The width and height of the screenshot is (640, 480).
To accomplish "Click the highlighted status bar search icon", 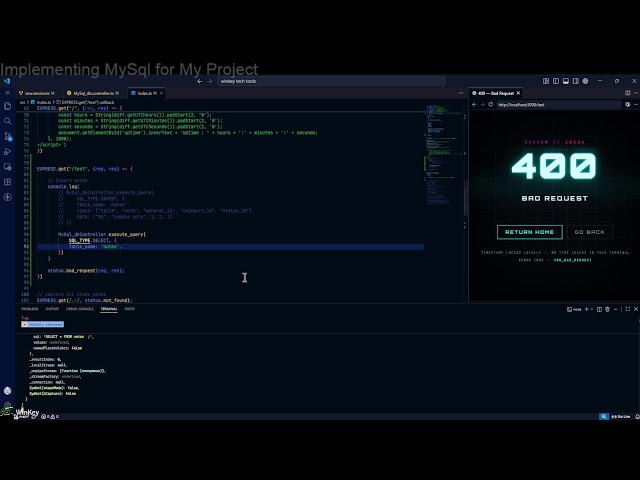I will [x=604, y=416].
